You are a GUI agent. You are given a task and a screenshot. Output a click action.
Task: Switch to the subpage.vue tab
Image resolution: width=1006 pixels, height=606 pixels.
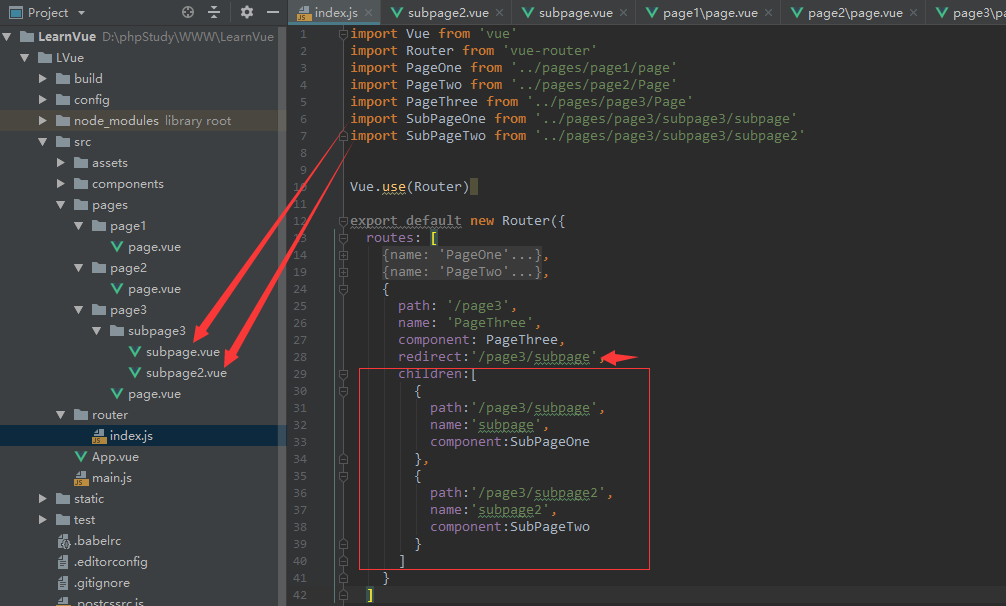[575, 13]
